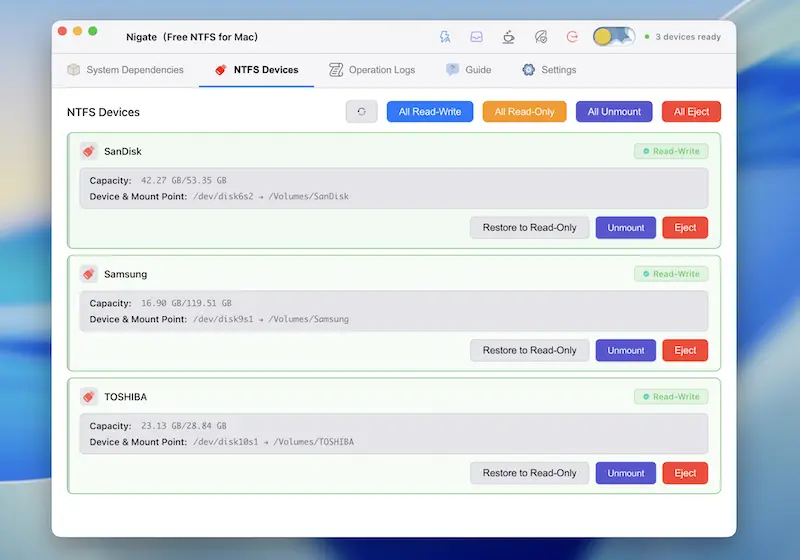Set all devices with All Read-Only
The width and height of the screenshot is (800, 560).
524,112
